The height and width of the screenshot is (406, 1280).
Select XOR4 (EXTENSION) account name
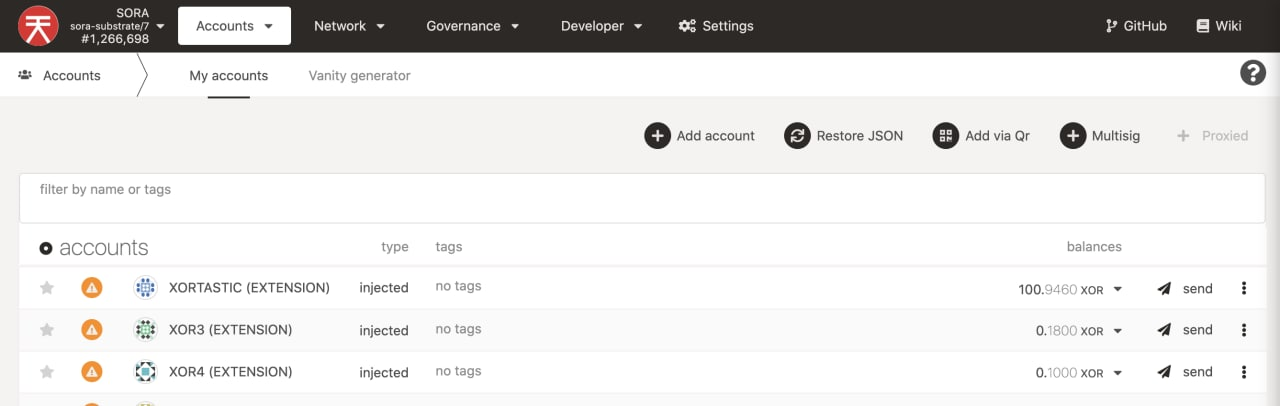point(230,372)
